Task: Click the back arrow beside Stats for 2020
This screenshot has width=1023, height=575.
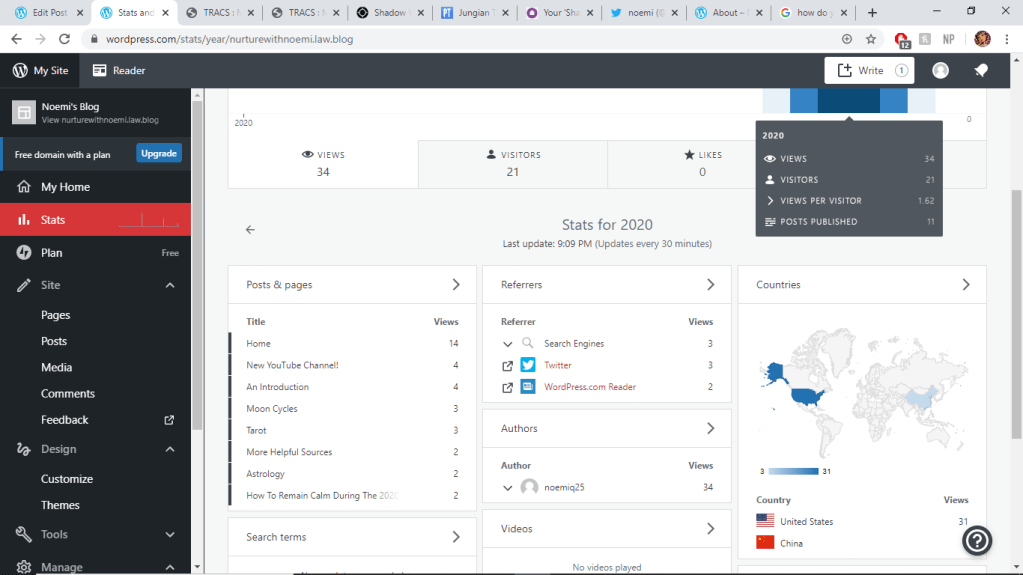Action: [x=250, y=229]
